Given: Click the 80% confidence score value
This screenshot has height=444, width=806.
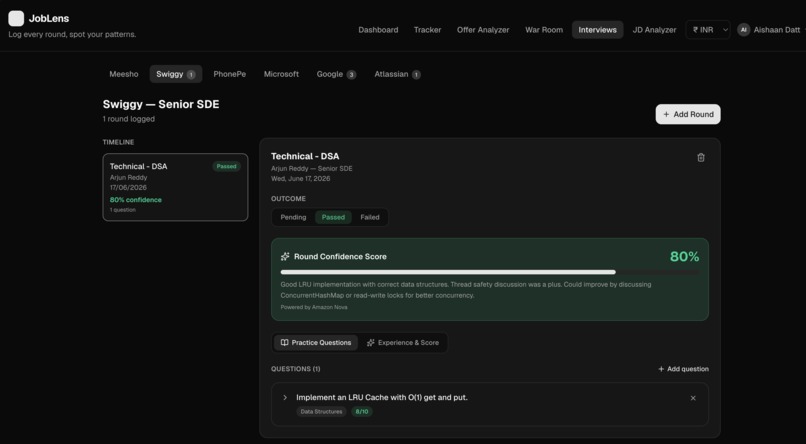Looking at the screenshot, I should pos(684,256).
